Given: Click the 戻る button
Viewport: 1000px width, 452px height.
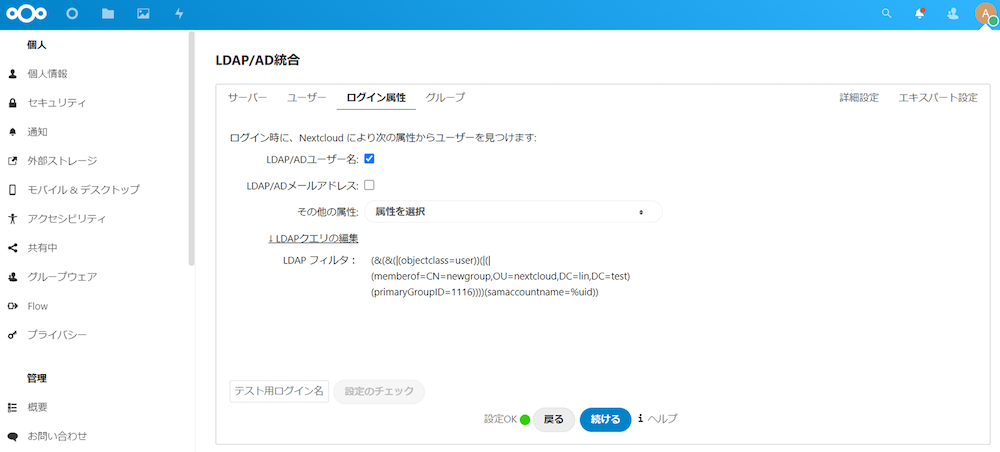Looking at the screenshot, I should coord(554,419).
